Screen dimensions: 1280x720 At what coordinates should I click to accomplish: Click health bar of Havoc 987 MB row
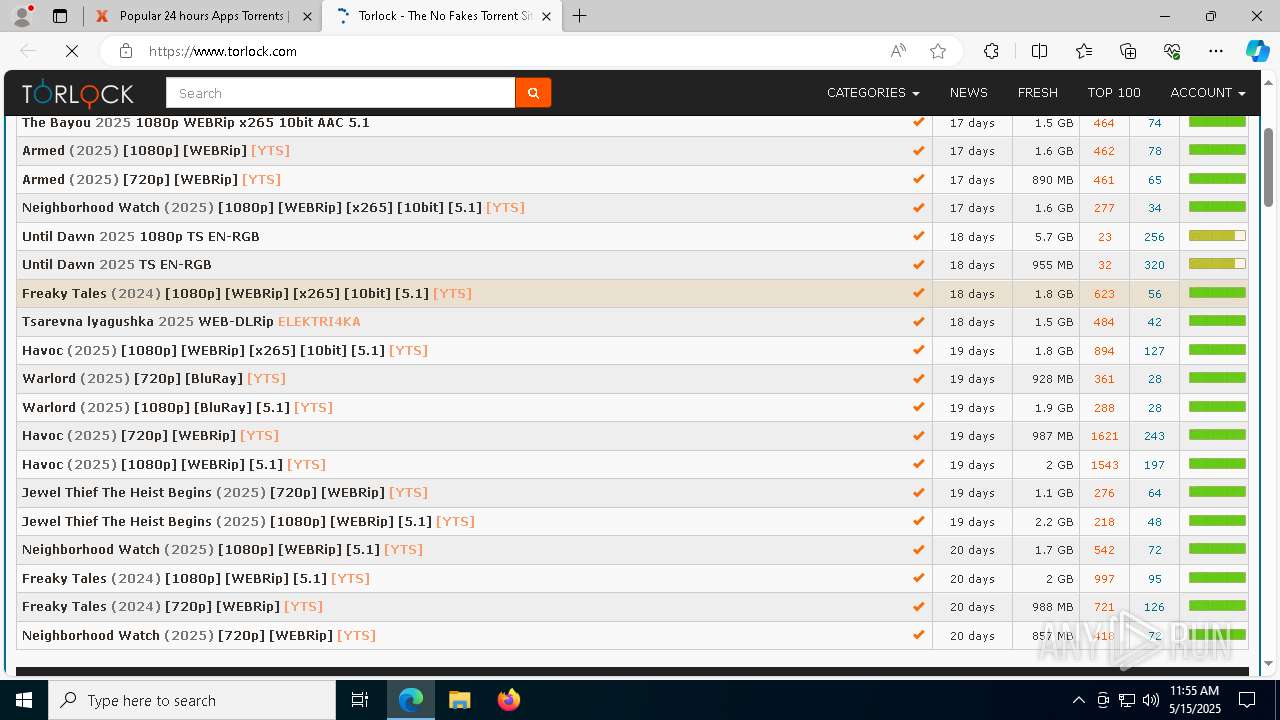click(x=1217, y=435)
